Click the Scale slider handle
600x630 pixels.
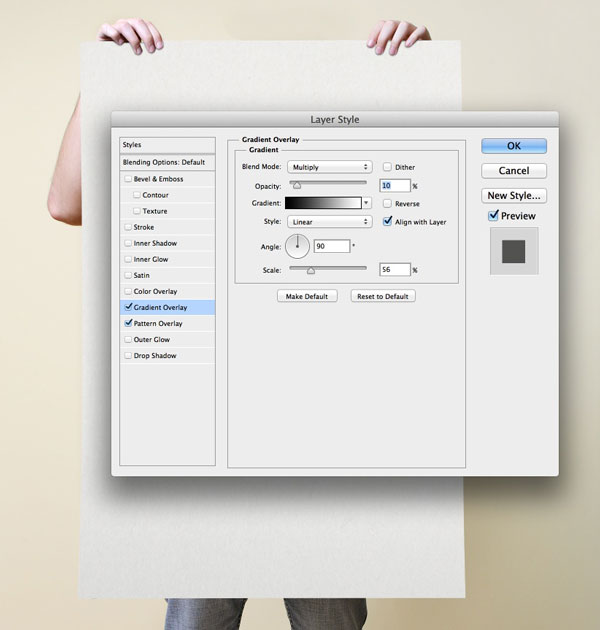tap(311, 270)
